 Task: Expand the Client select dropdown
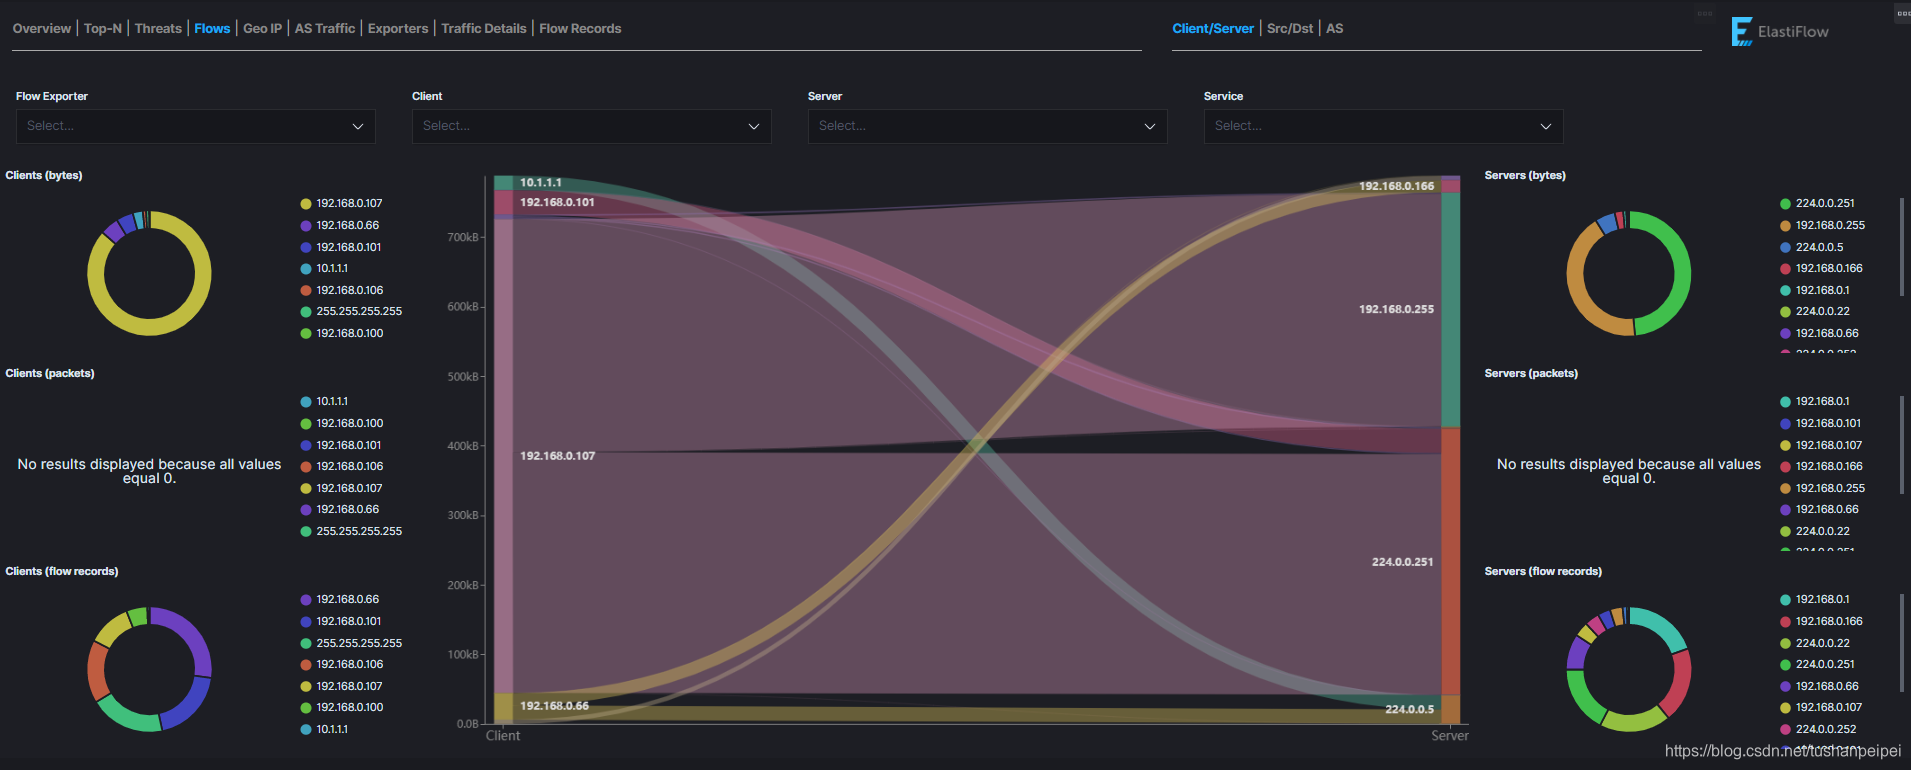(592, 126)
